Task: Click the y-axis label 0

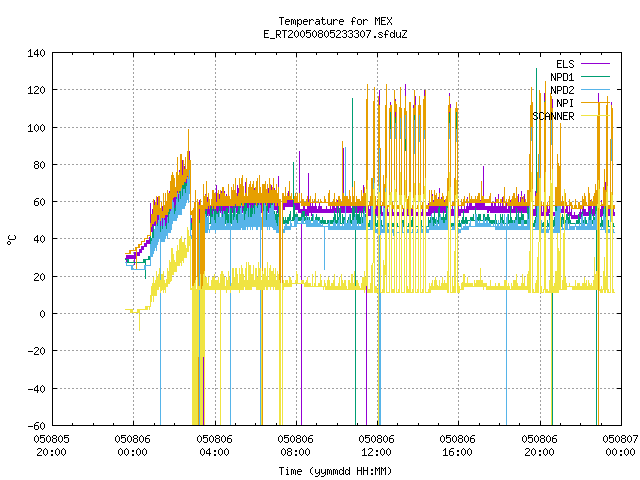Action: coord(42,314)
